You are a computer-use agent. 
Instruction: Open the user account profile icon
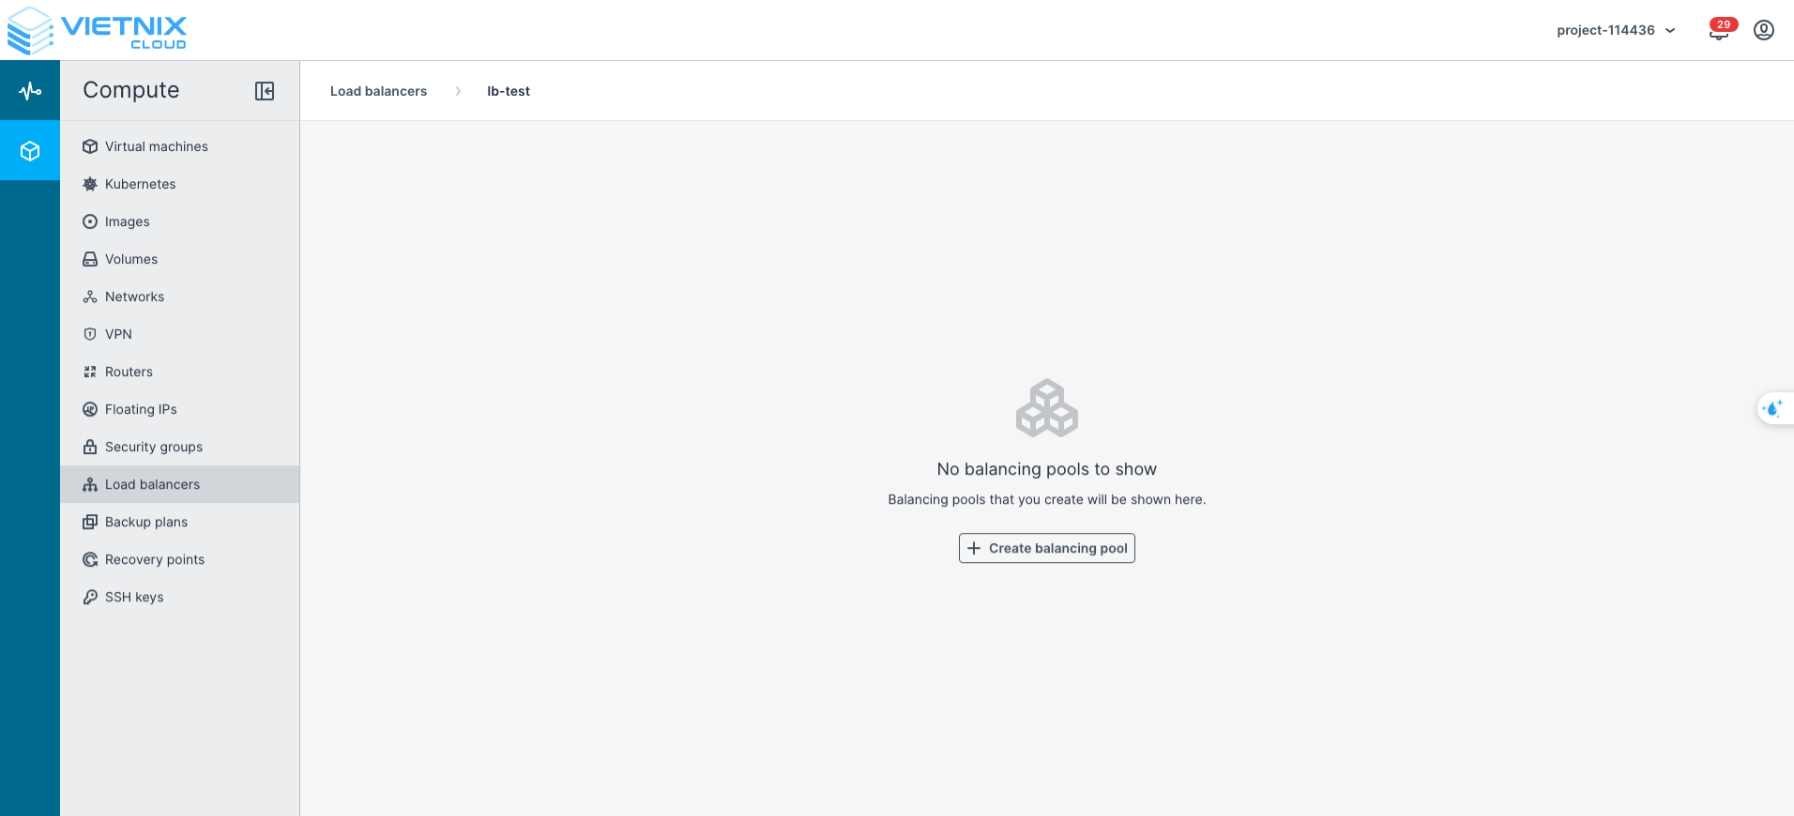[1764, 30]
